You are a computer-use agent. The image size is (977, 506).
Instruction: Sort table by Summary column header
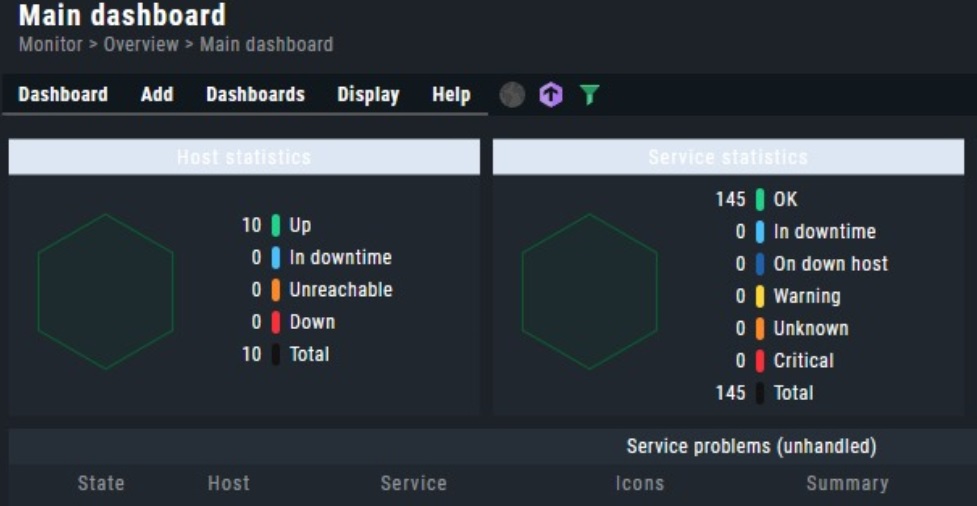pyautogui.click(x=847, y=483)
